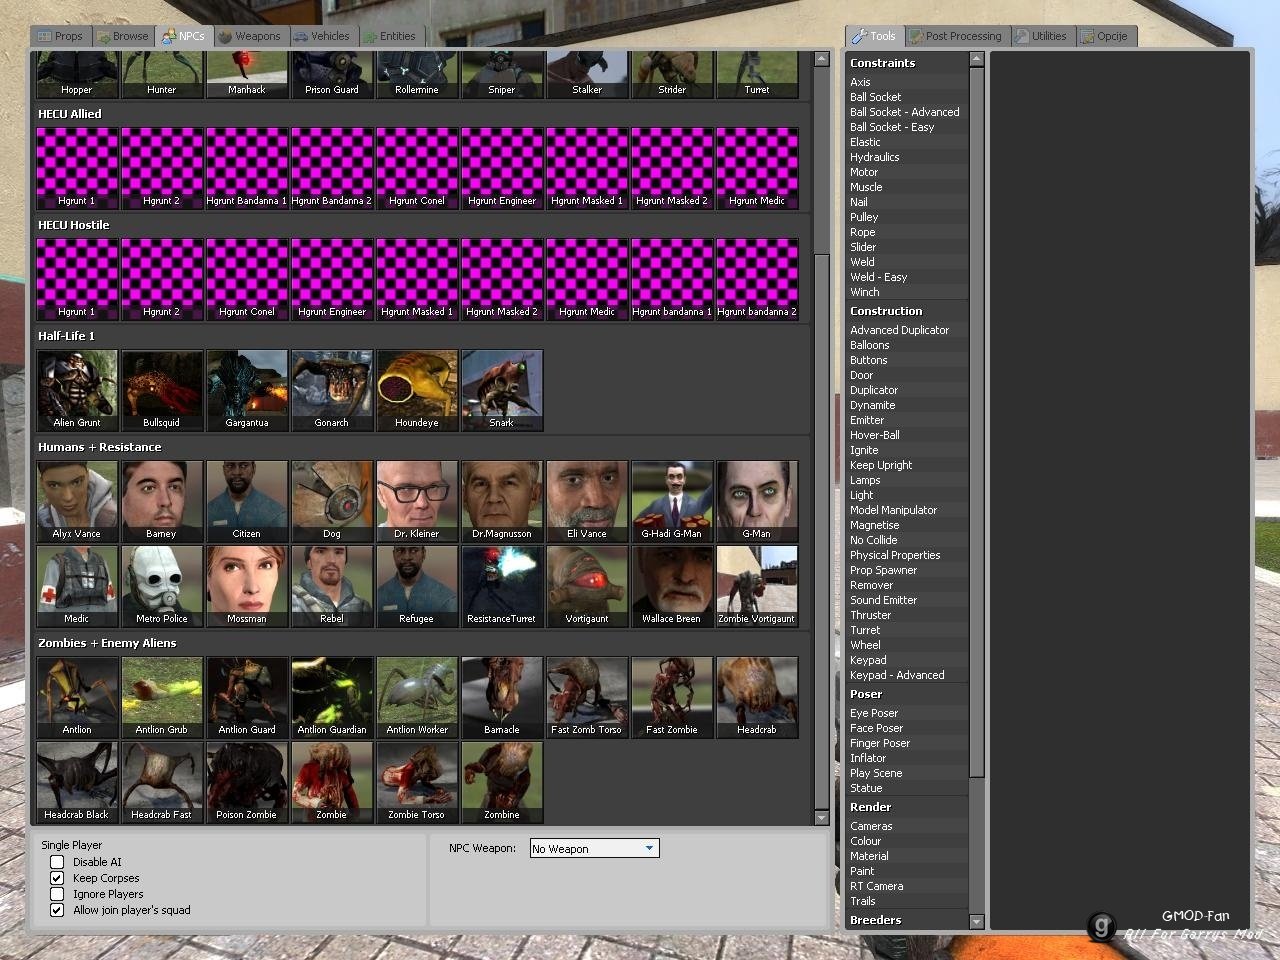Collapse the Poser category header
The width and height of the screenshot is (1280, 960).
pyautogui.click(x=907, y=694)
